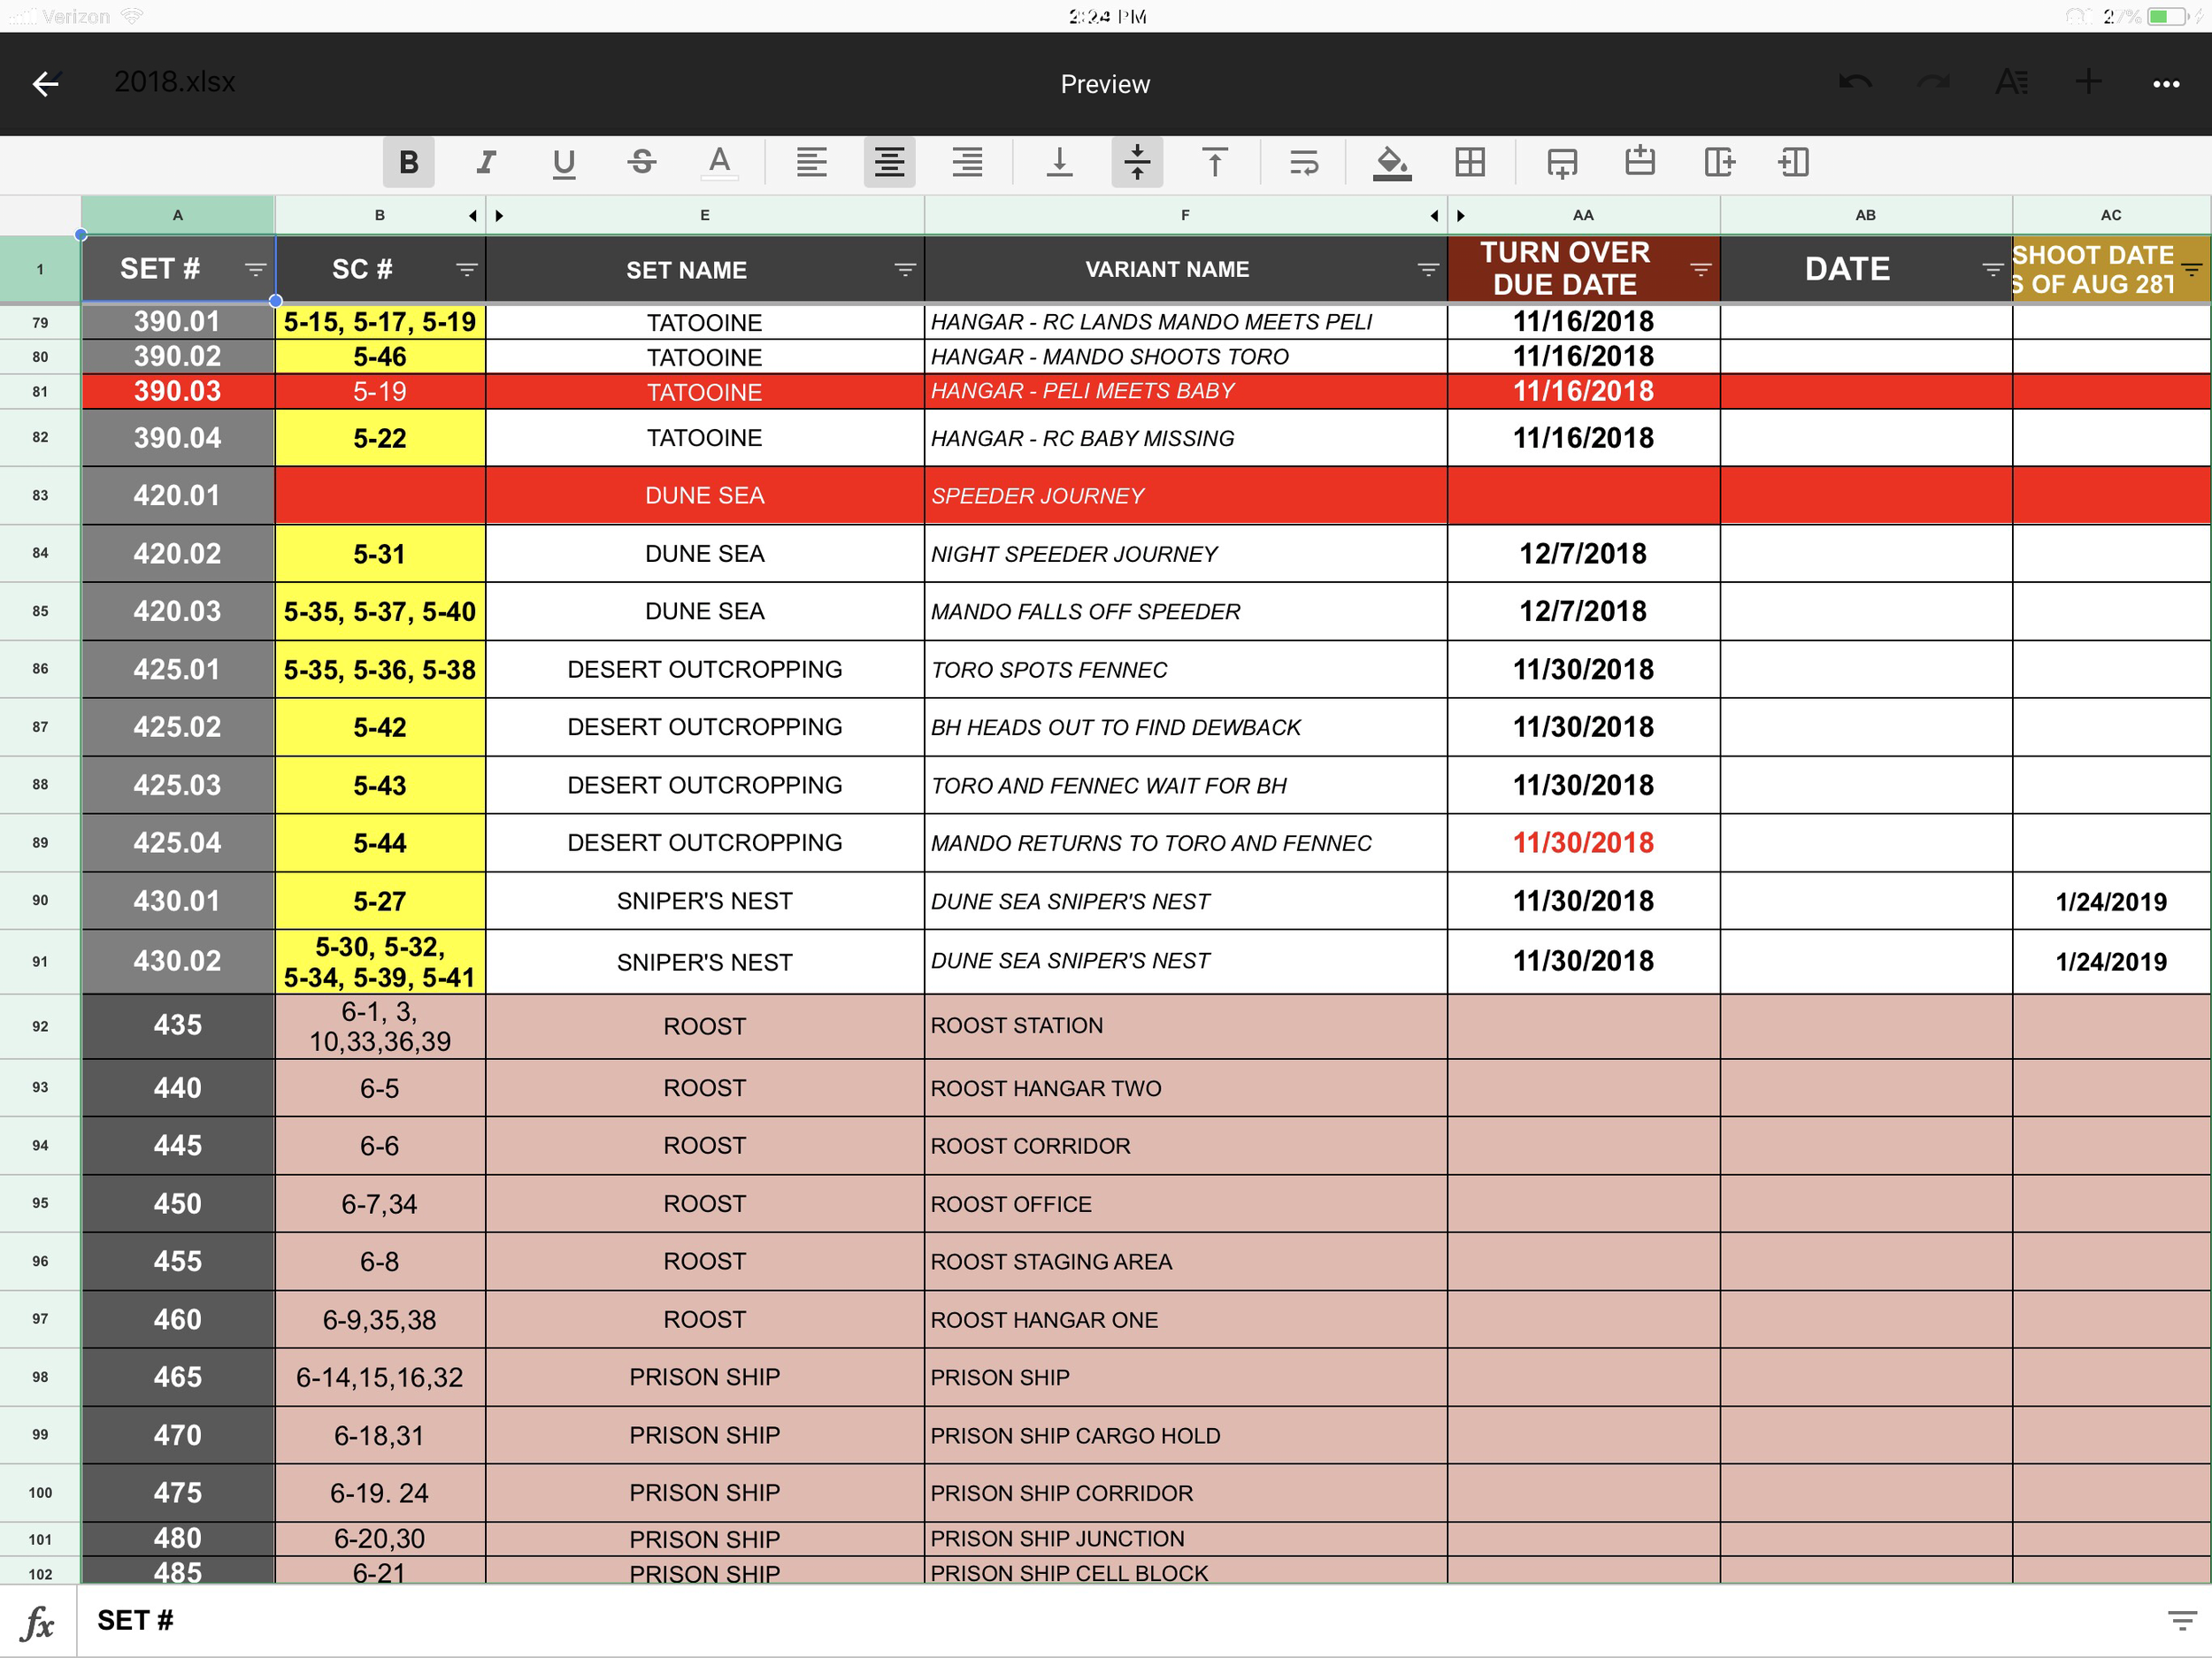Select row 83 header

click(x=40, y=495)
